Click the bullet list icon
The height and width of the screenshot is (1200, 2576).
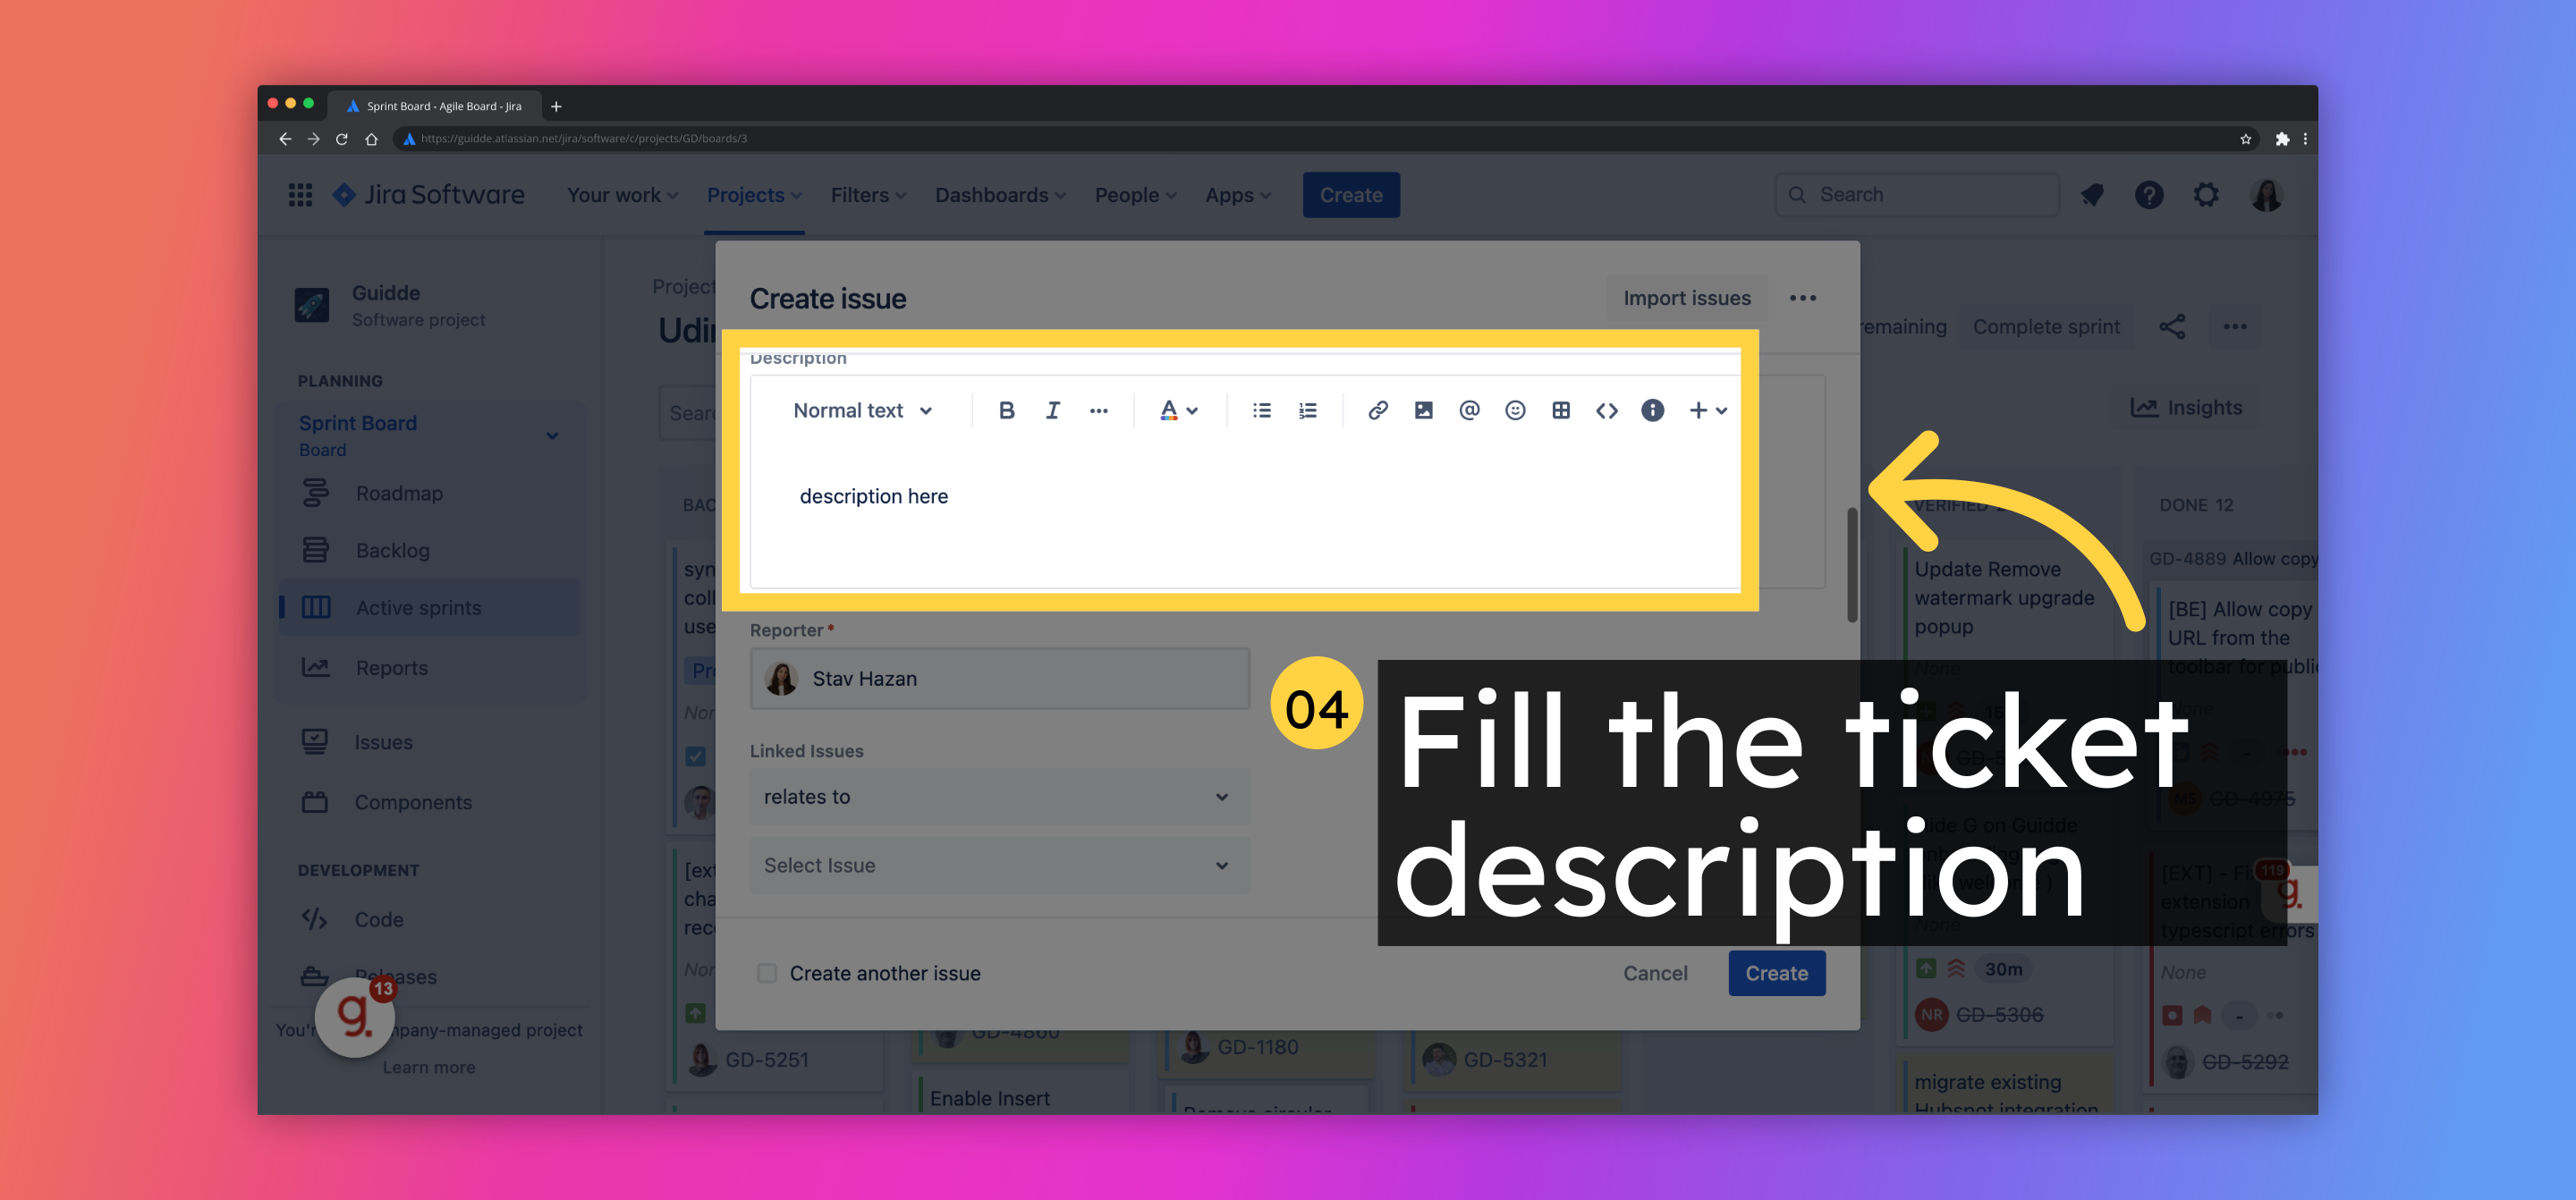pyautogui.click(x=1262, y=410)
